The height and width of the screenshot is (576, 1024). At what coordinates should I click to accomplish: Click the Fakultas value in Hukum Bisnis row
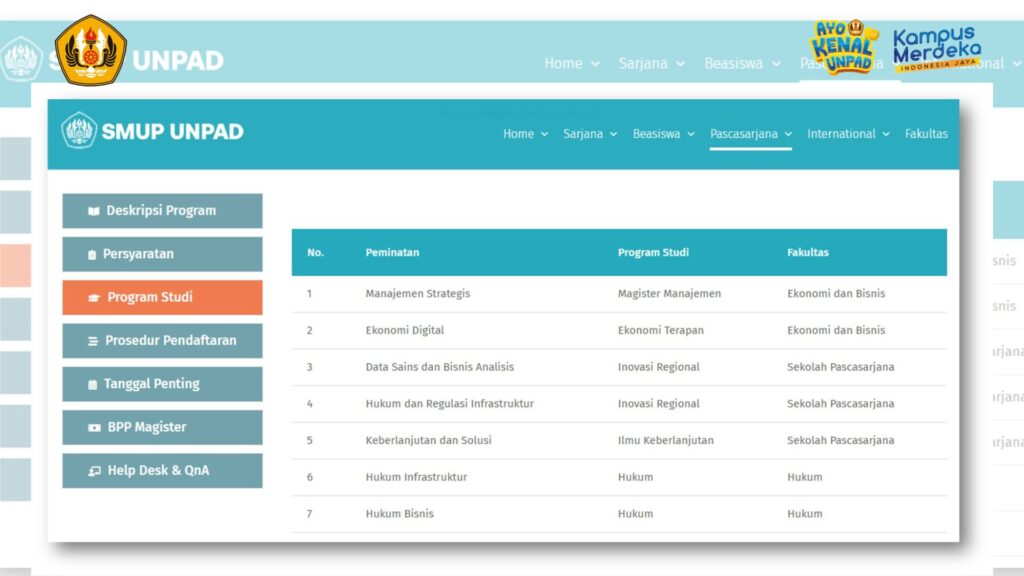pyautogui.click(x=805, y=514)
